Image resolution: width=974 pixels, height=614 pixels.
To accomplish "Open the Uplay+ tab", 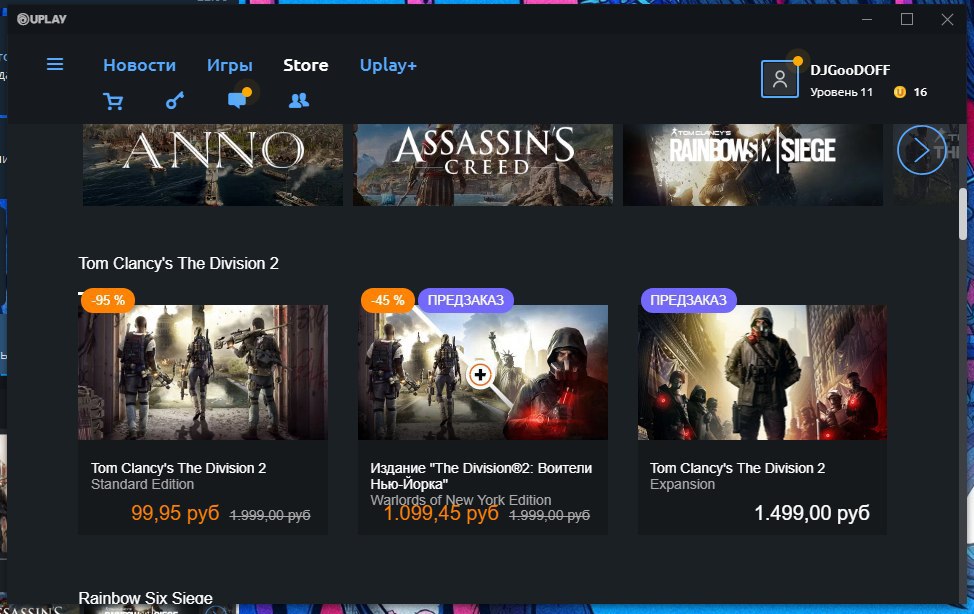I will [x=388, y=65].
